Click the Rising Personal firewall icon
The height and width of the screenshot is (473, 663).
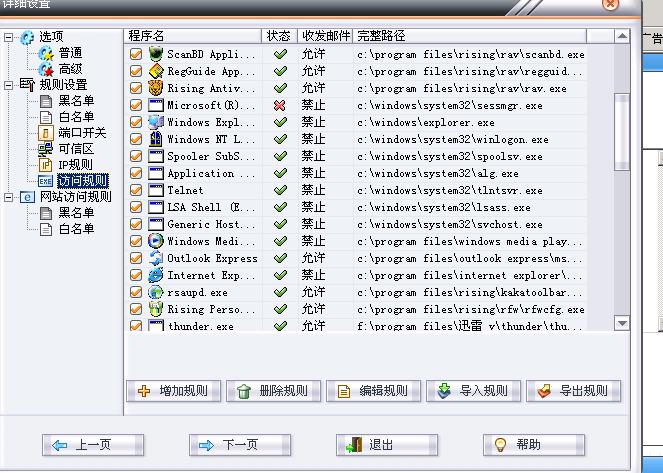tap(156, 309)
